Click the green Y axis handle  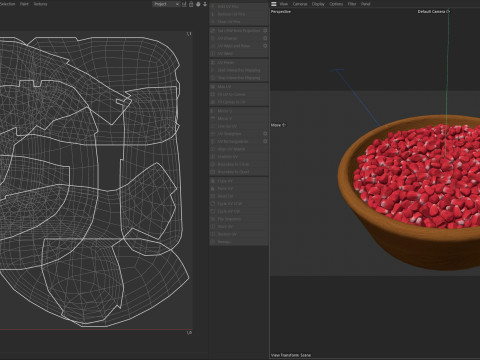pyautogui.click(x=447, y=83)
